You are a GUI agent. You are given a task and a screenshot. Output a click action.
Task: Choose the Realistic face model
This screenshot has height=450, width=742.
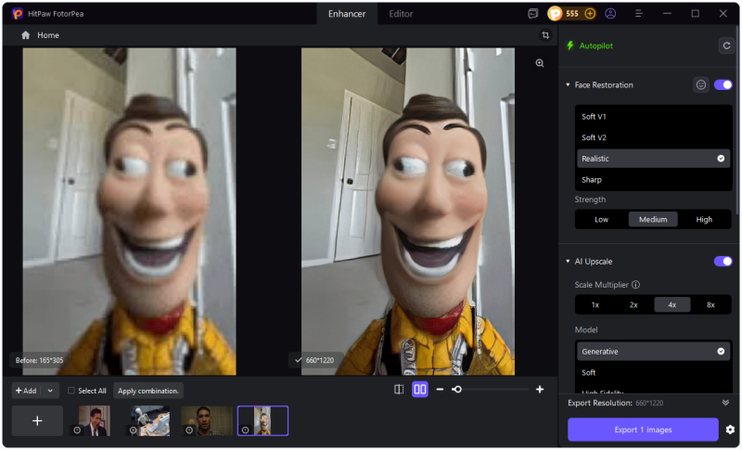(x=653, y=159)
